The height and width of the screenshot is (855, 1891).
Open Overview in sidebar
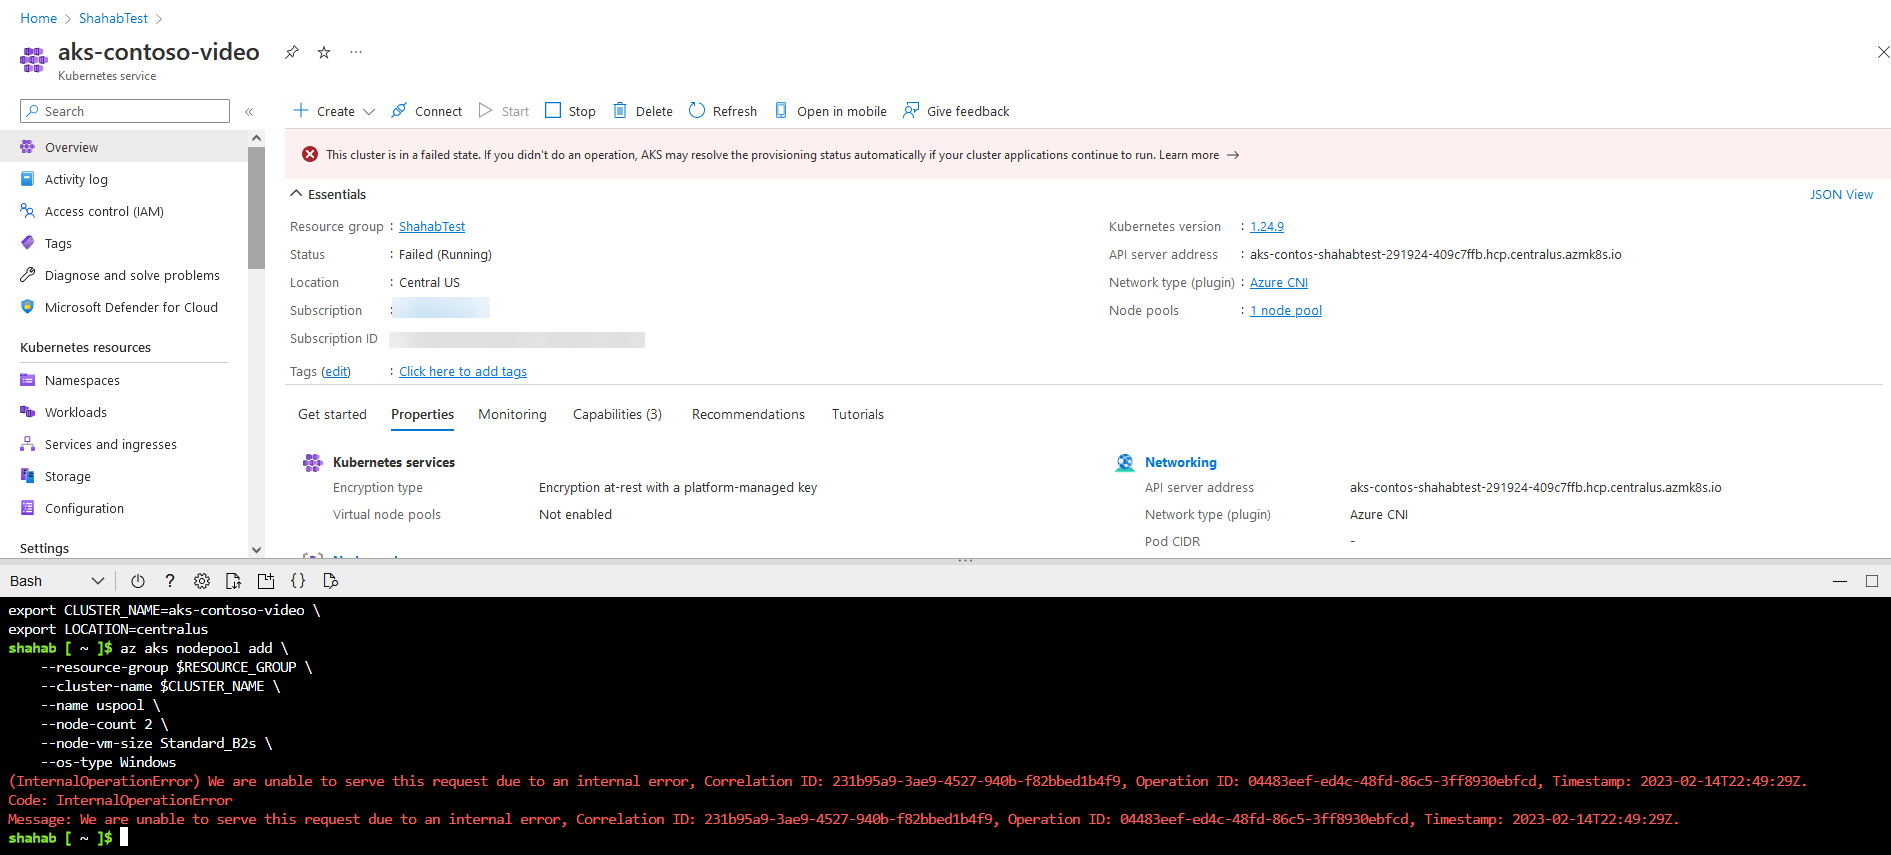(x=124, y=147)
